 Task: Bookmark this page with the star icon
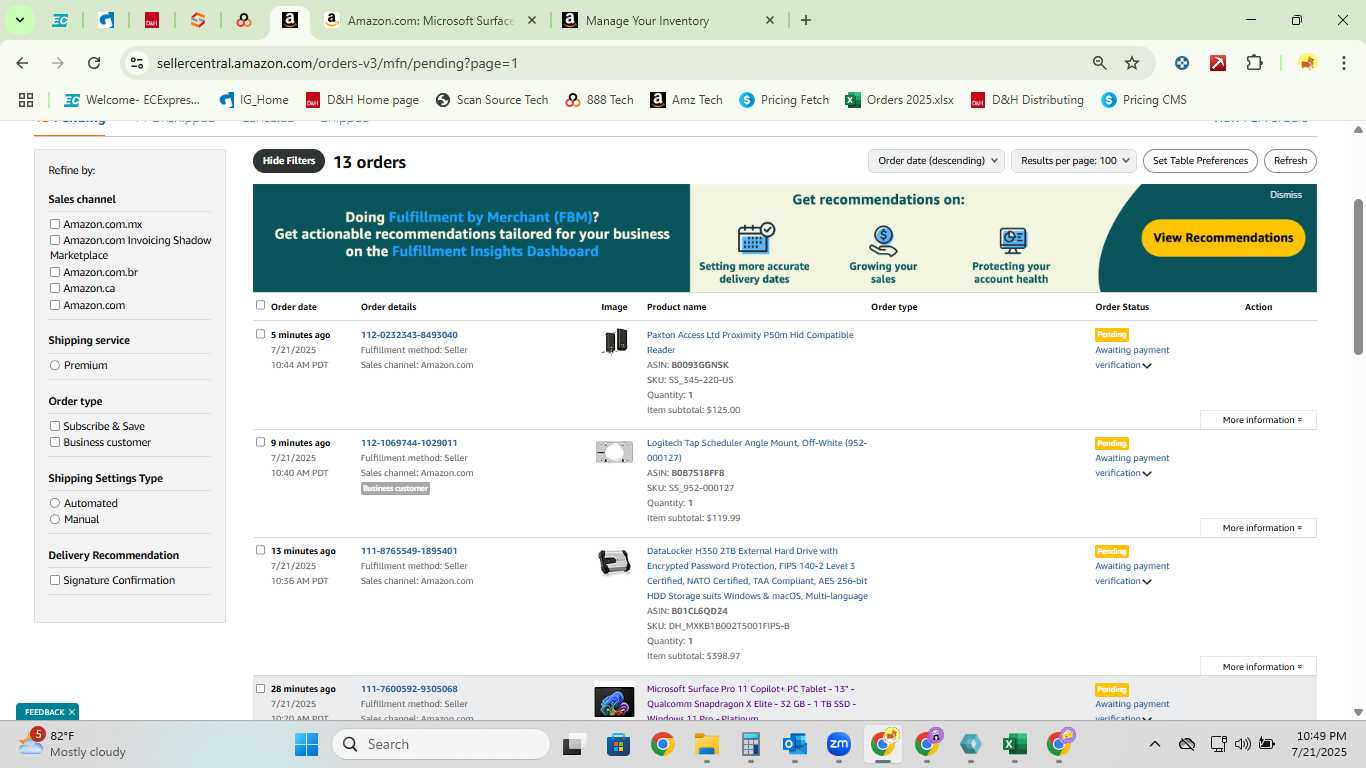(1132, 63)
